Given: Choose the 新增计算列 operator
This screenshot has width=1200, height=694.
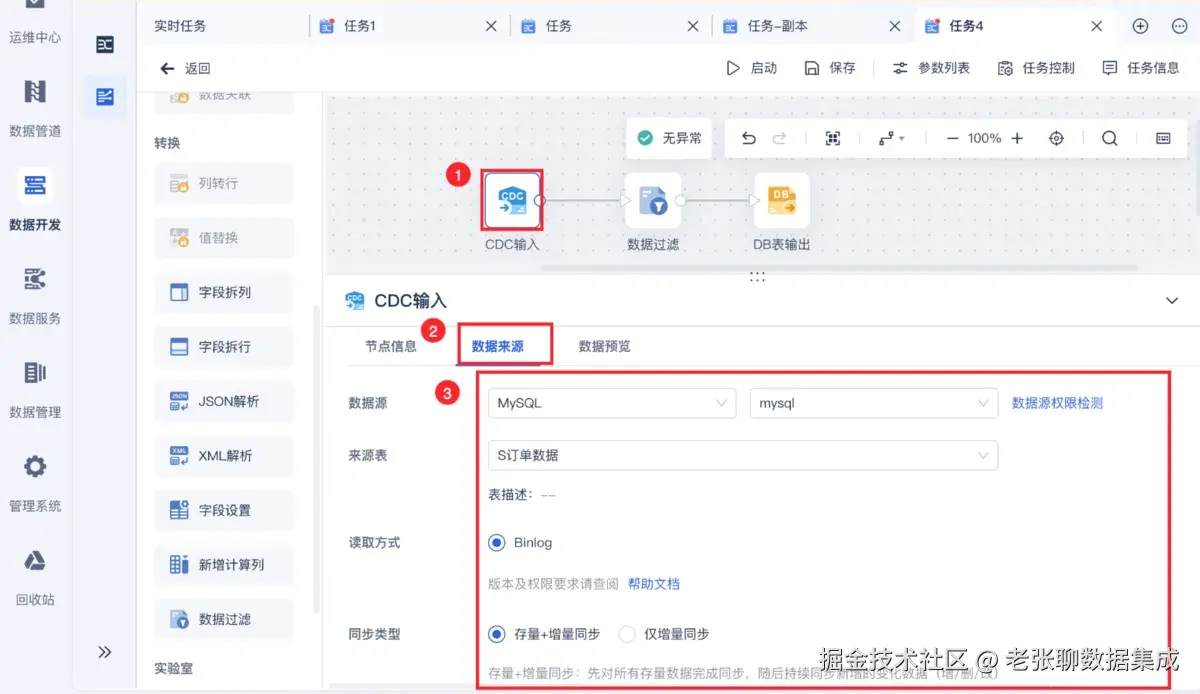Looking at the screenshot, I should [224, 565].
